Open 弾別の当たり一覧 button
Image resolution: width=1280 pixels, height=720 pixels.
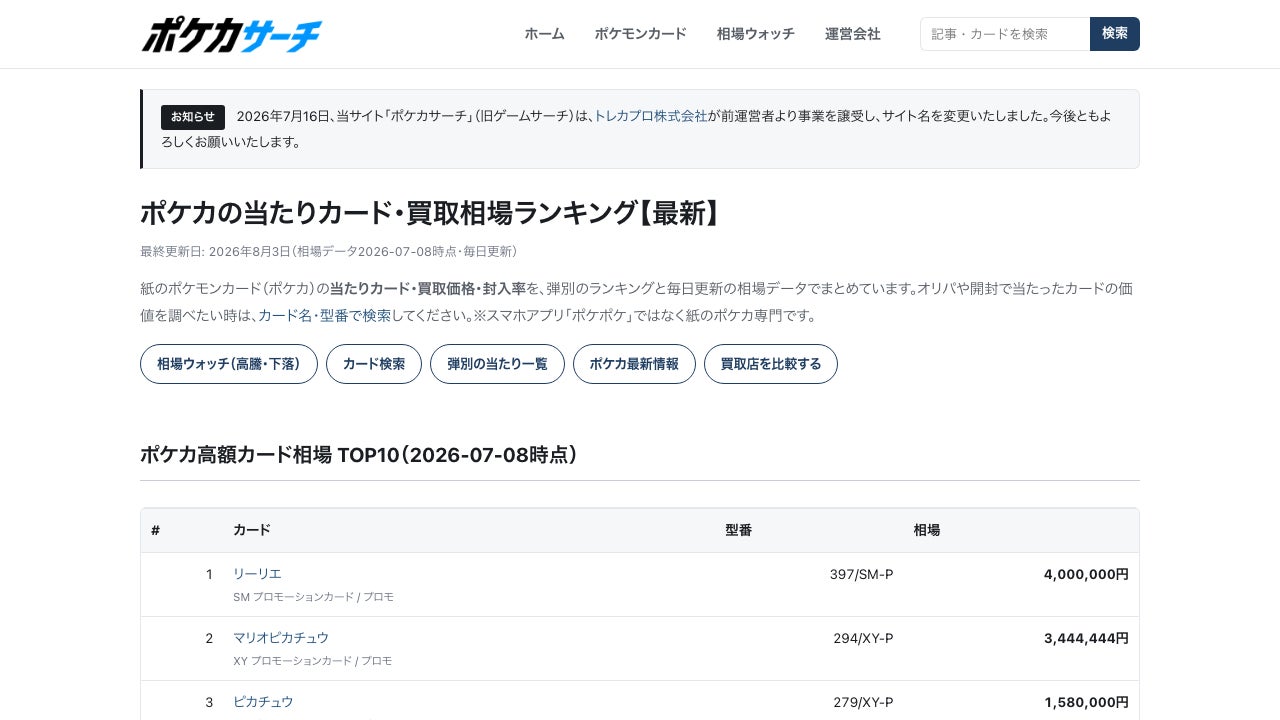[x=497, y=364]
